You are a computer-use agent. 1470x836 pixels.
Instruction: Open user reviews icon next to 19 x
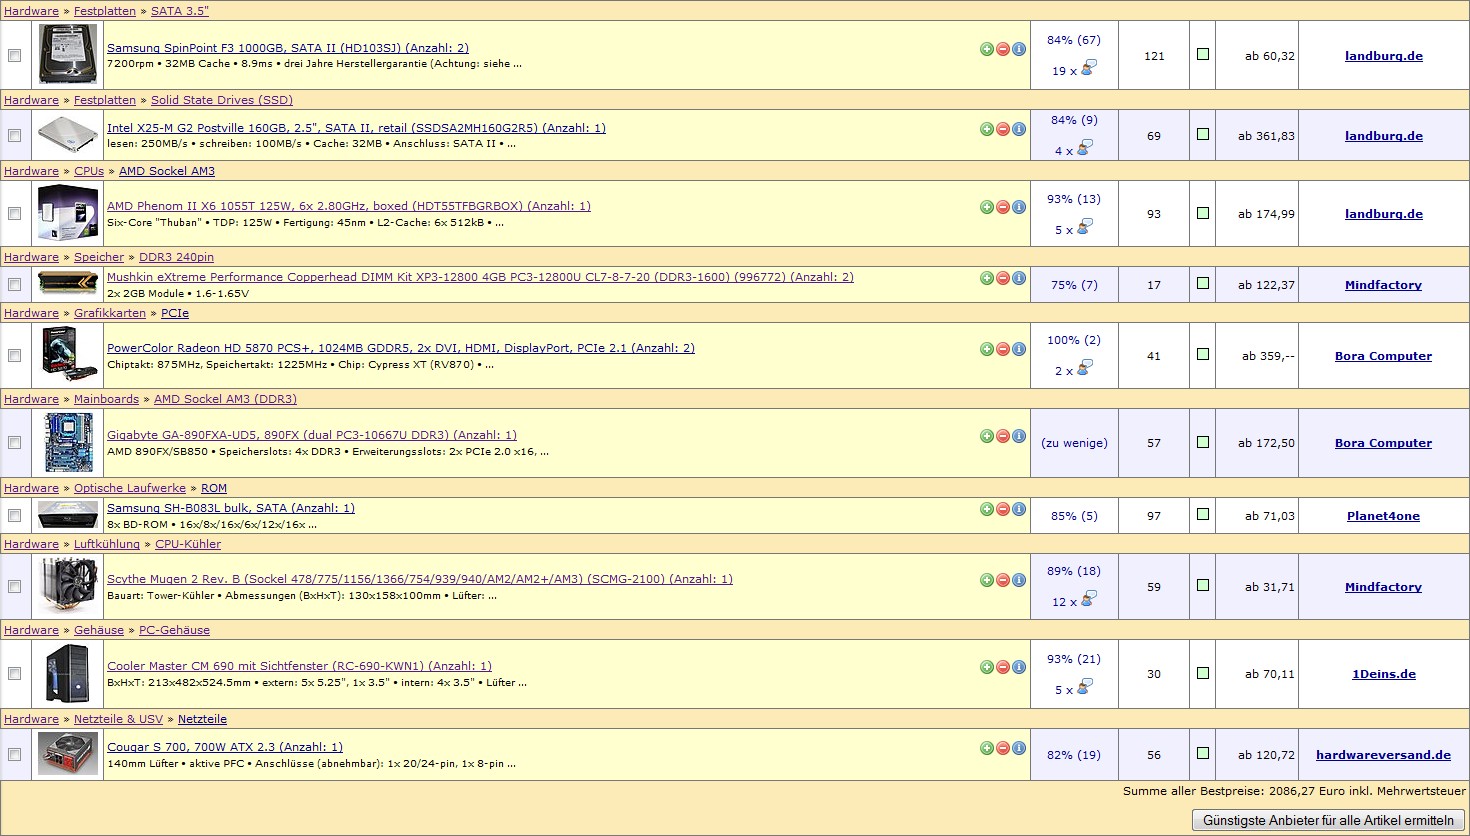(x=1088, y=68)
